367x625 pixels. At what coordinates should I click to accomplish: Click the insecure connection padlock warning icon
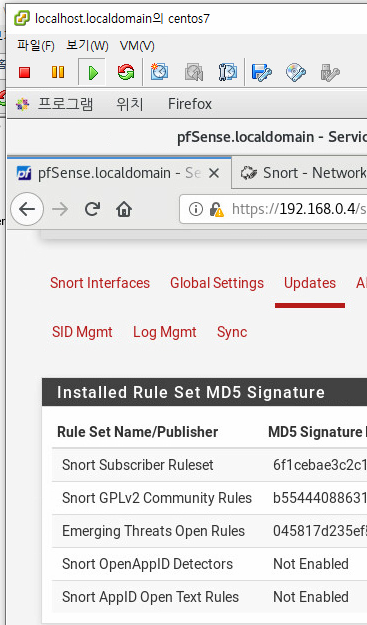click(x=217, y=210)
